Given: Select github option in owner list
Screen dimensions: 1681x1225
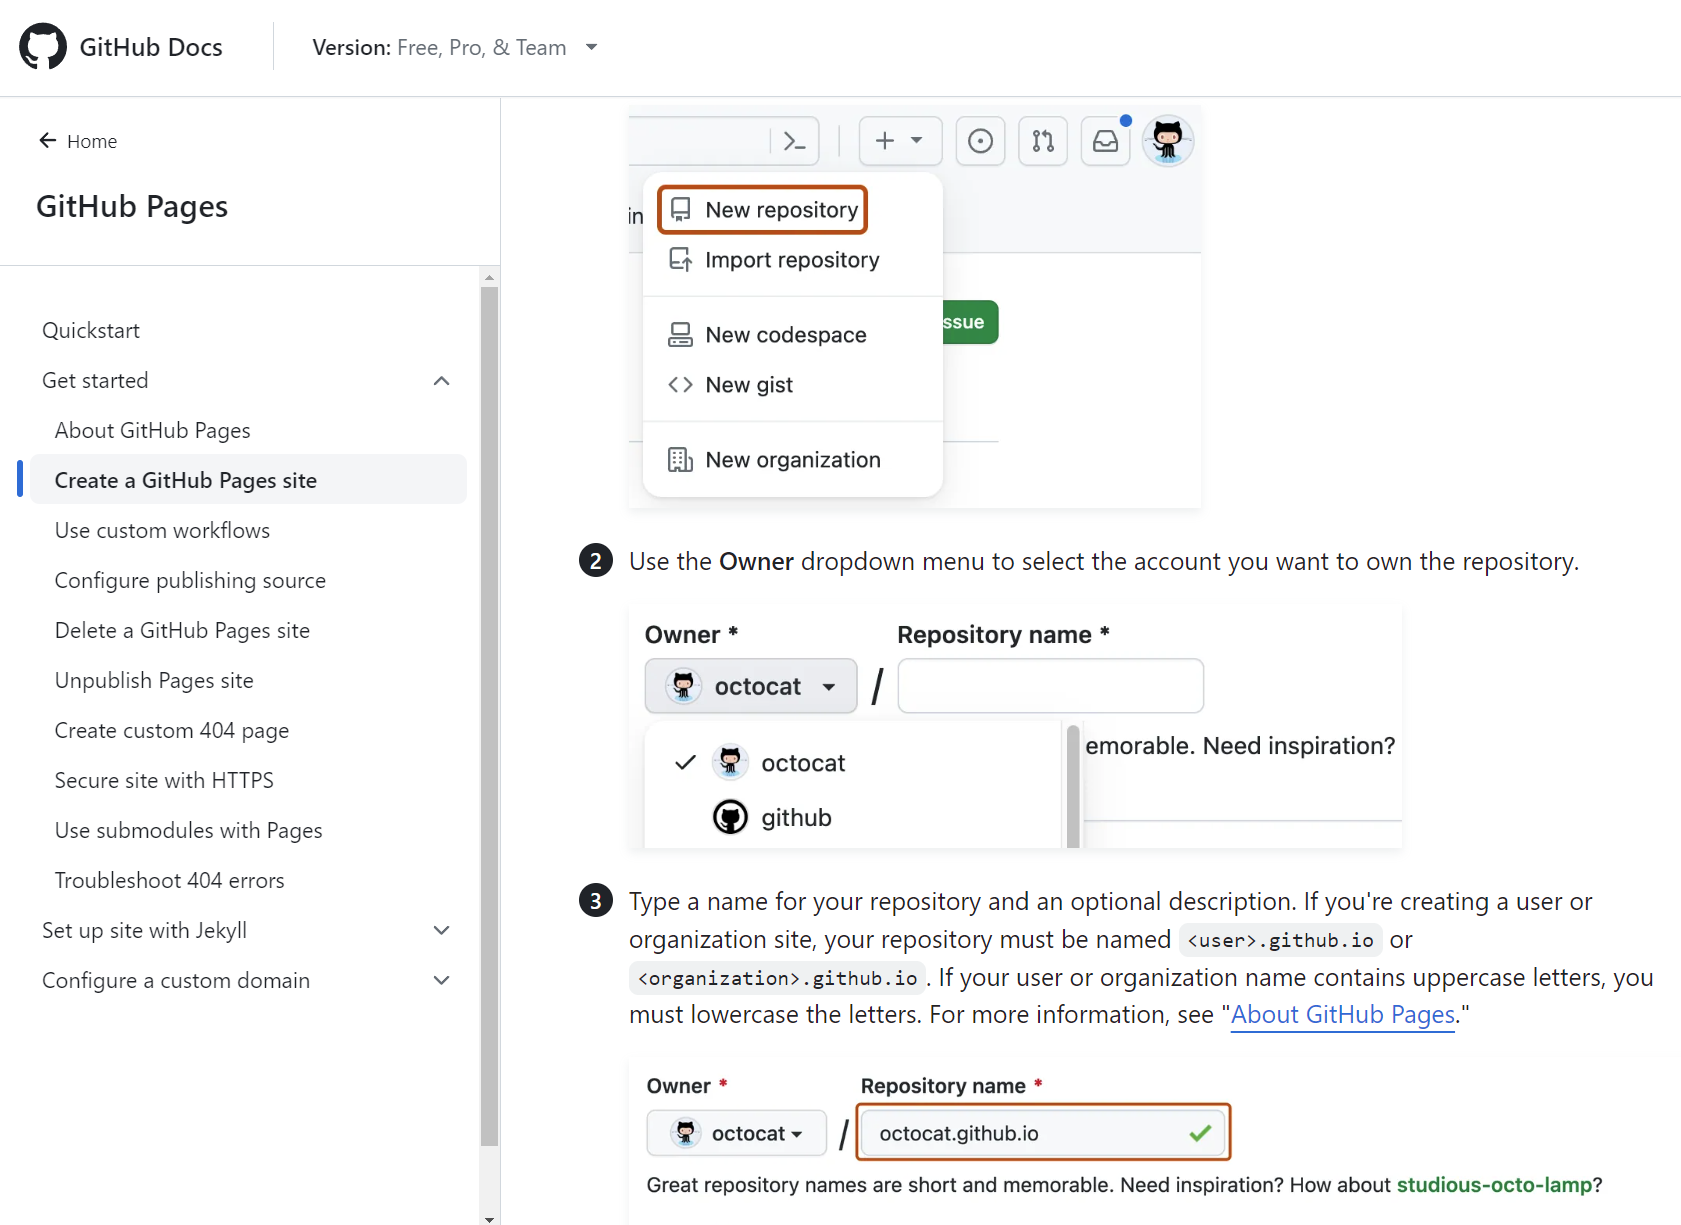Looking at the screenshot, I should [771, 817].
